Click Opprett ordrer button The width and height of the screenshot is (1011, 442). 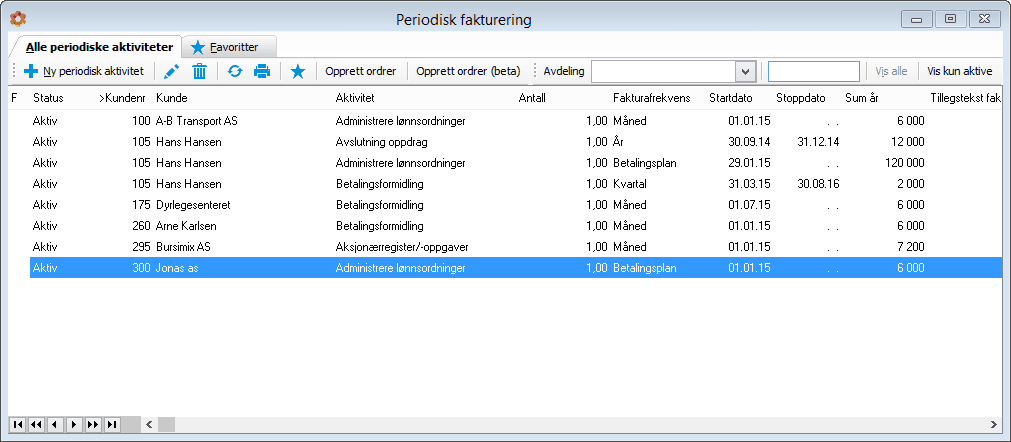(360, 72)
